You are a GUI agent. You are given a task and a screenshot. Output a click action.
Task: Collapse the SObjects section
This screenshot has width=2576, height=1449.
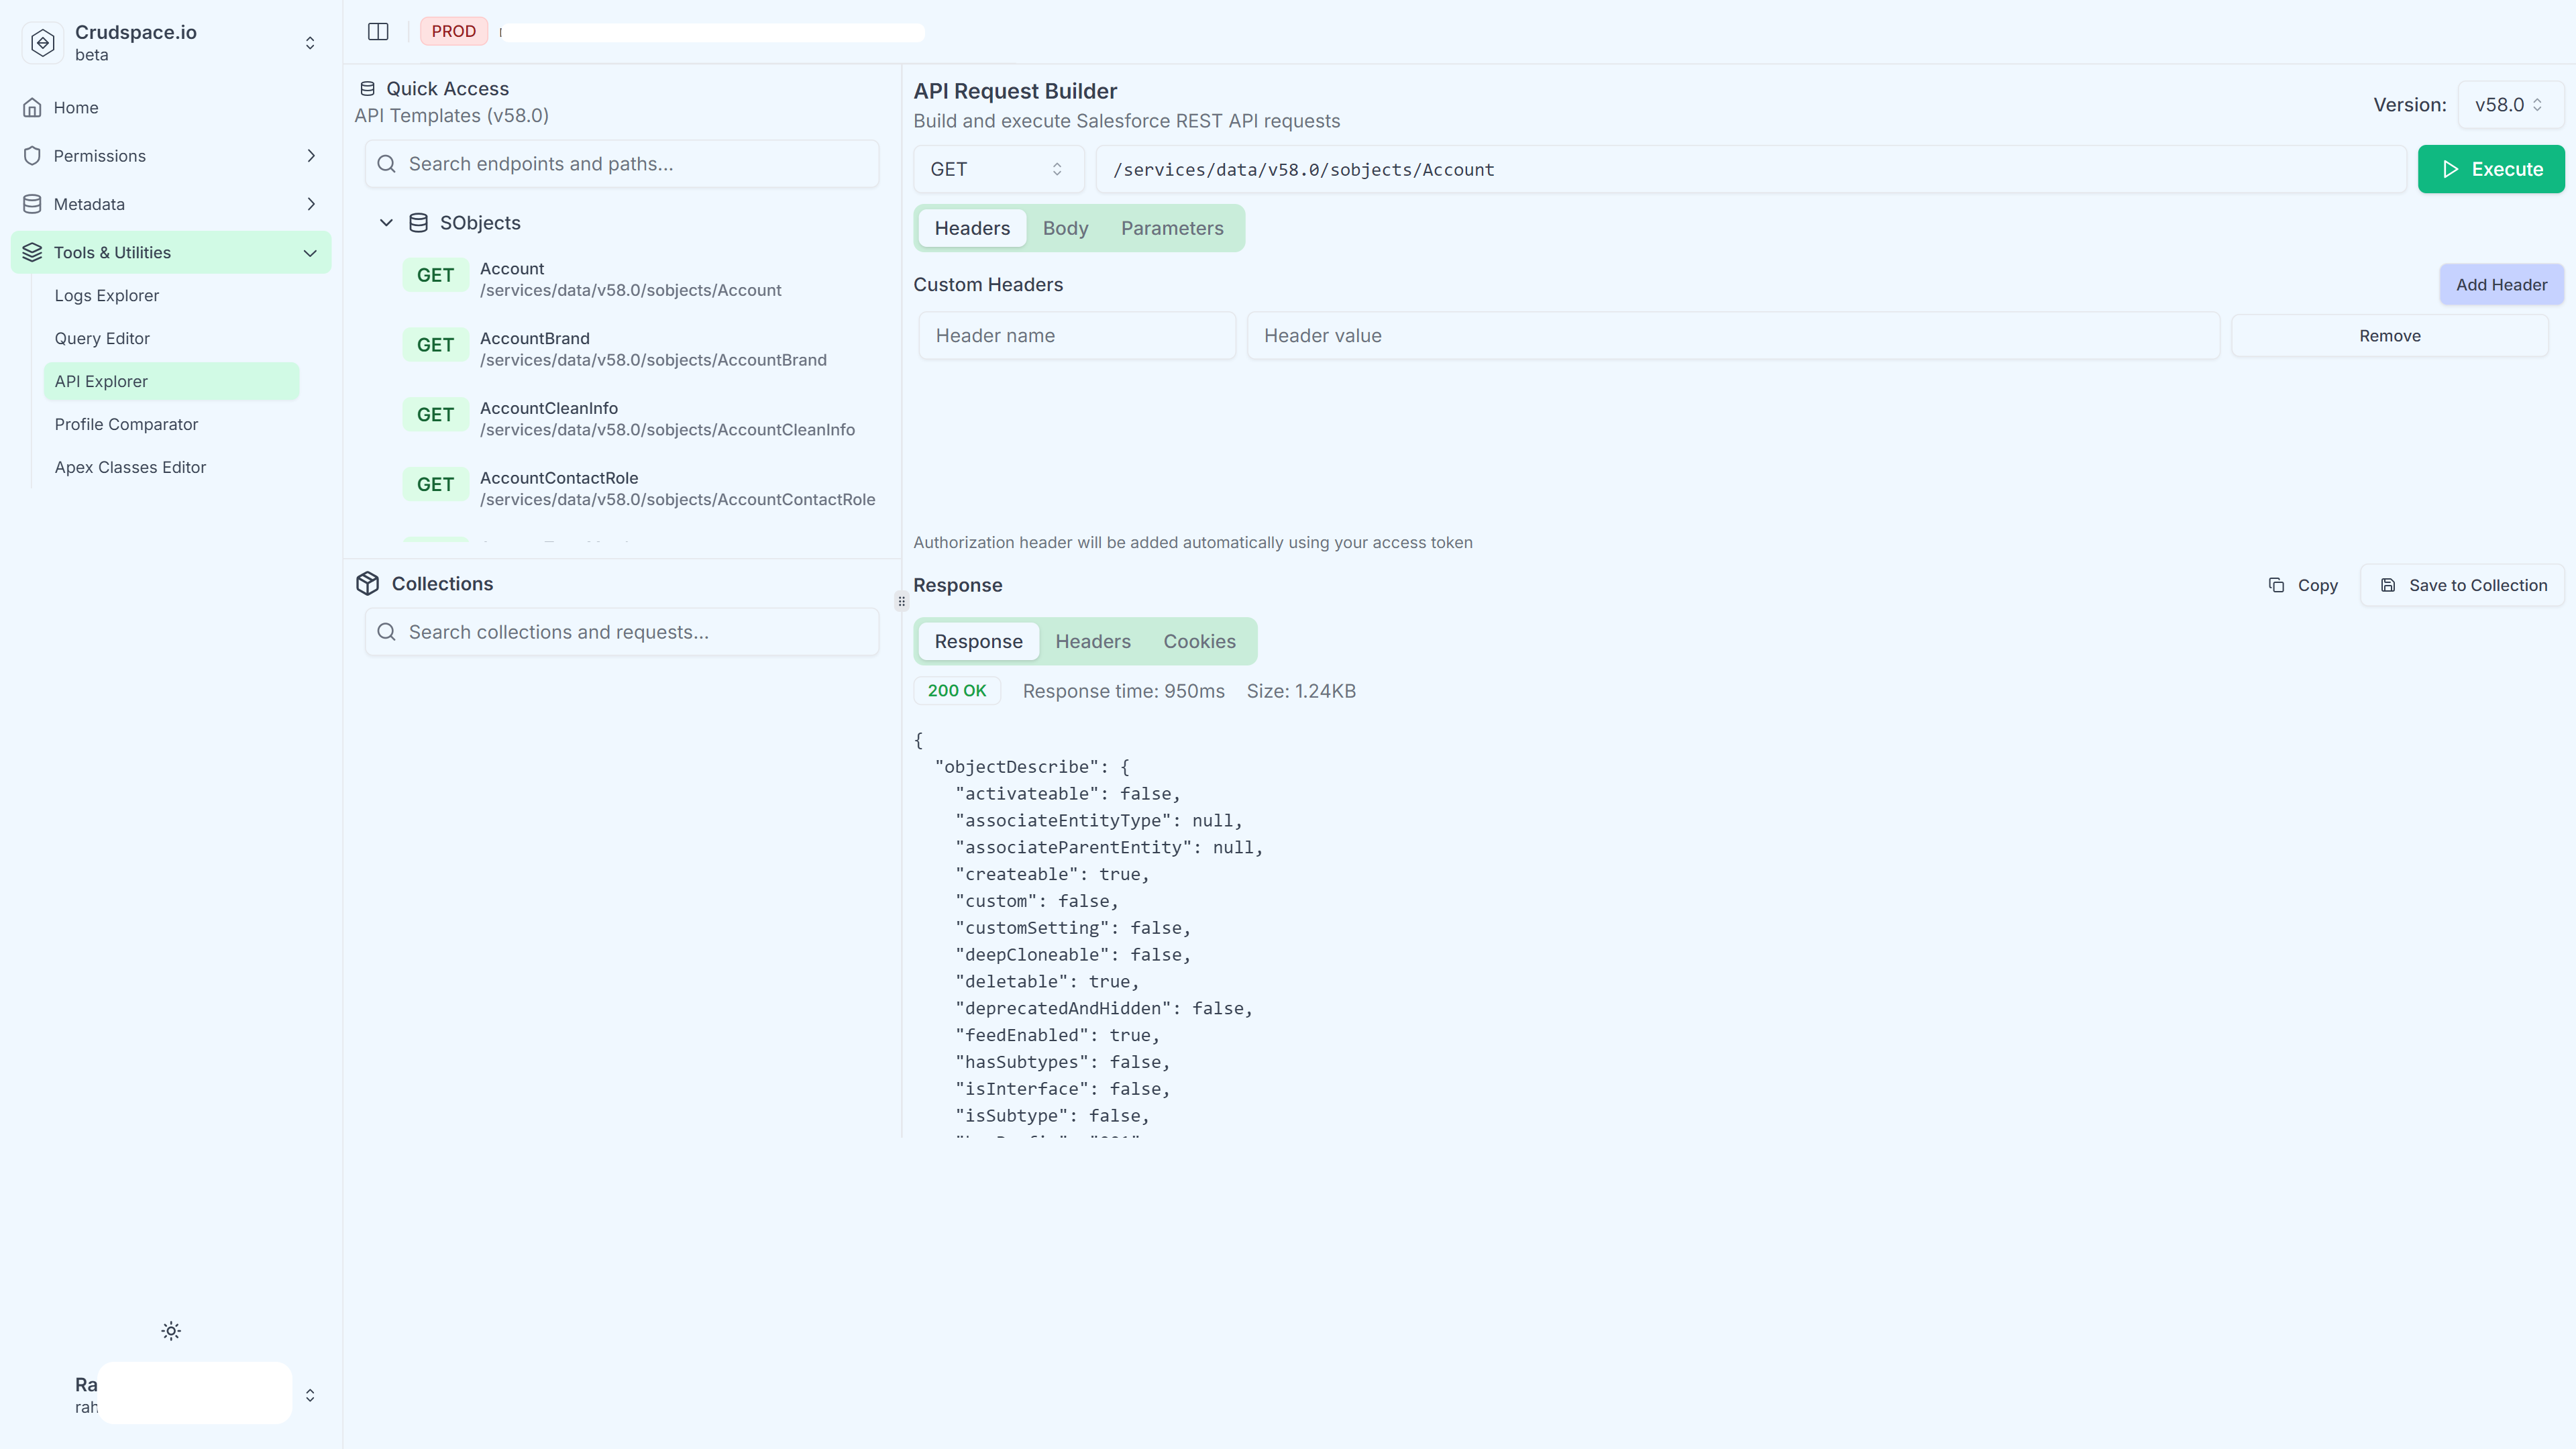386,222
